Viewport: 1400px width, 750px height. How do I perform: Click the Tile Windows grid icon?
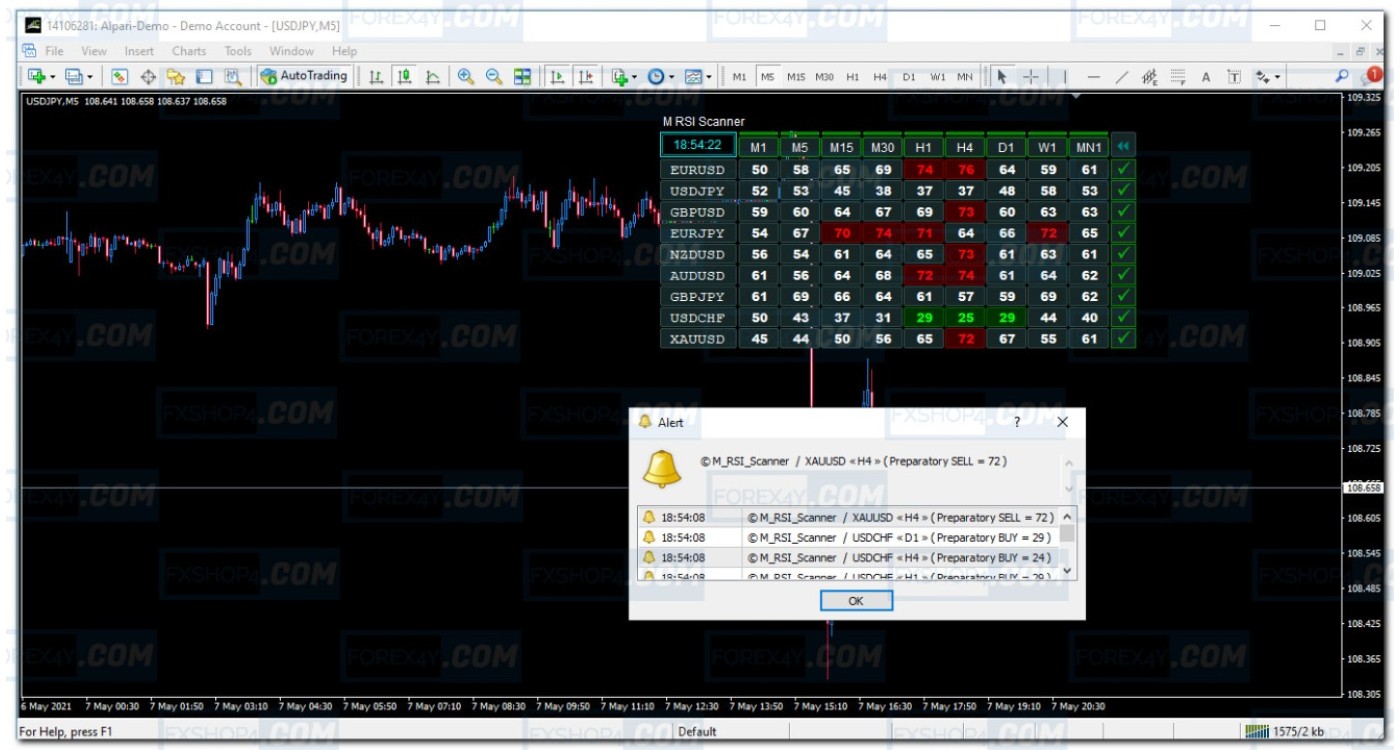(x=522, y=77)
